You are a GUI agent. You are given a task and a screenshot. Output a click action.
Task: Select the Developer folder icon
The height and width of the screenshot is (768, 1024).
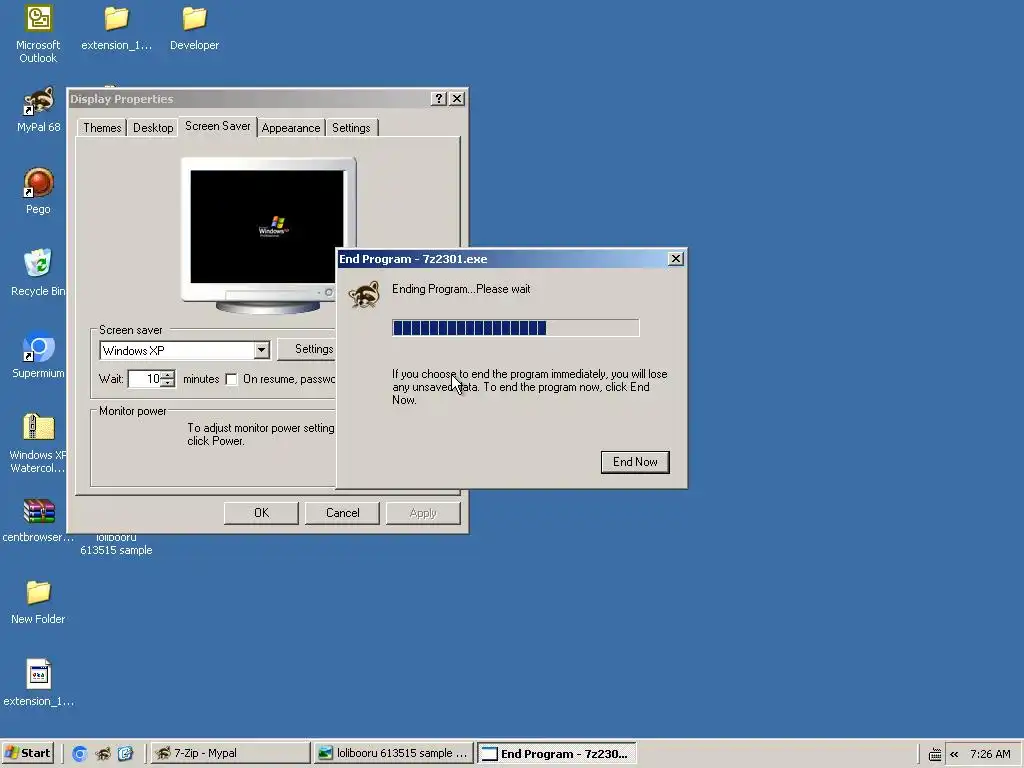pos(194,28)
